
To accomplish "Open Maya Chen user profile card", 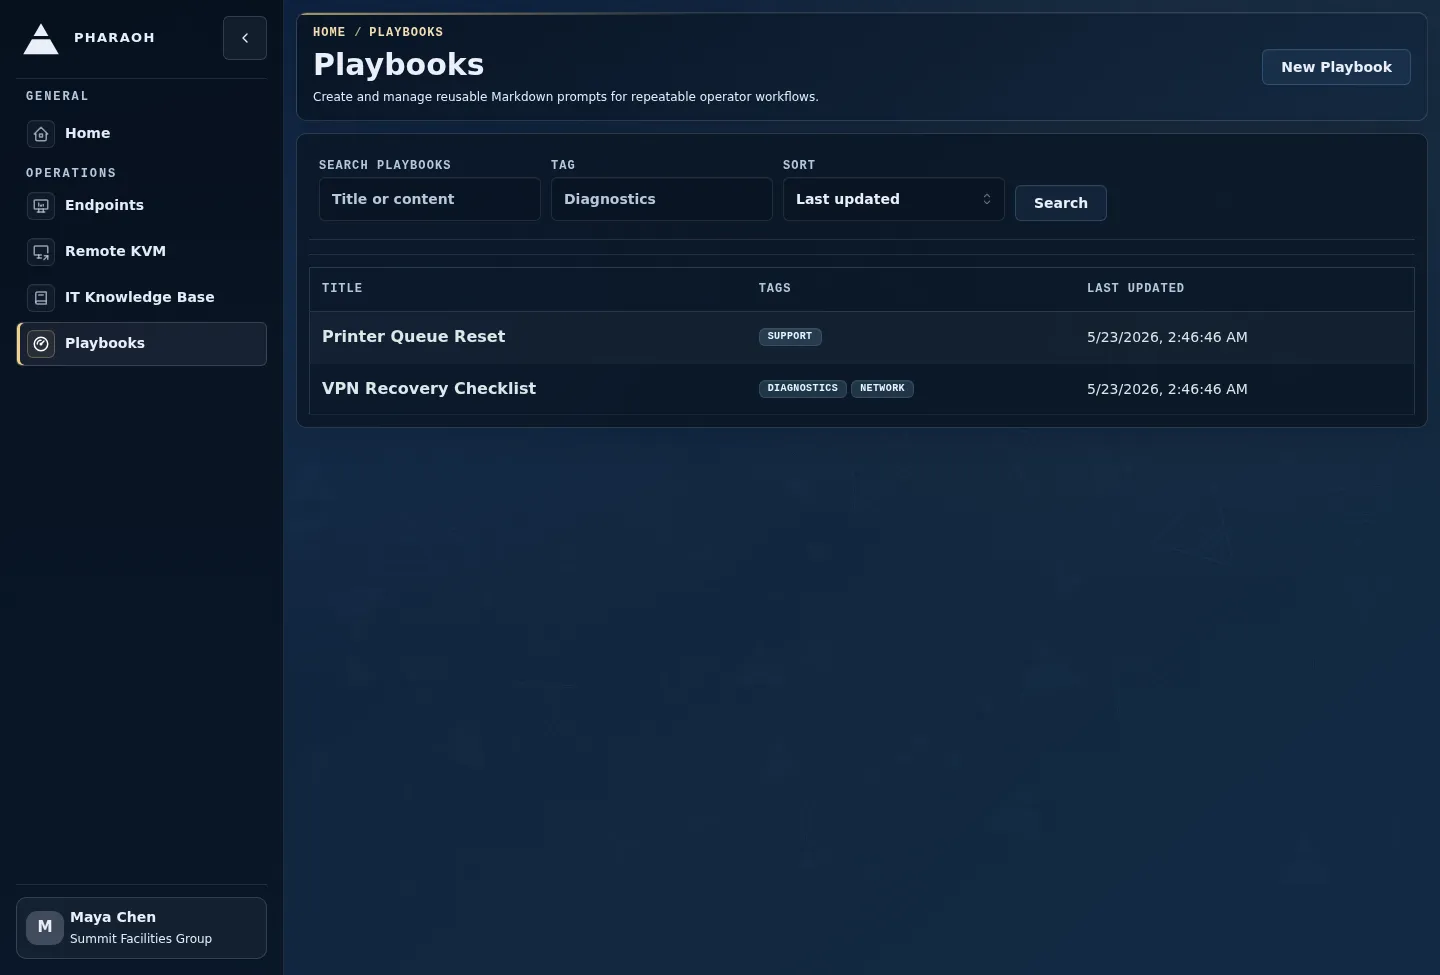I will 142,928.
